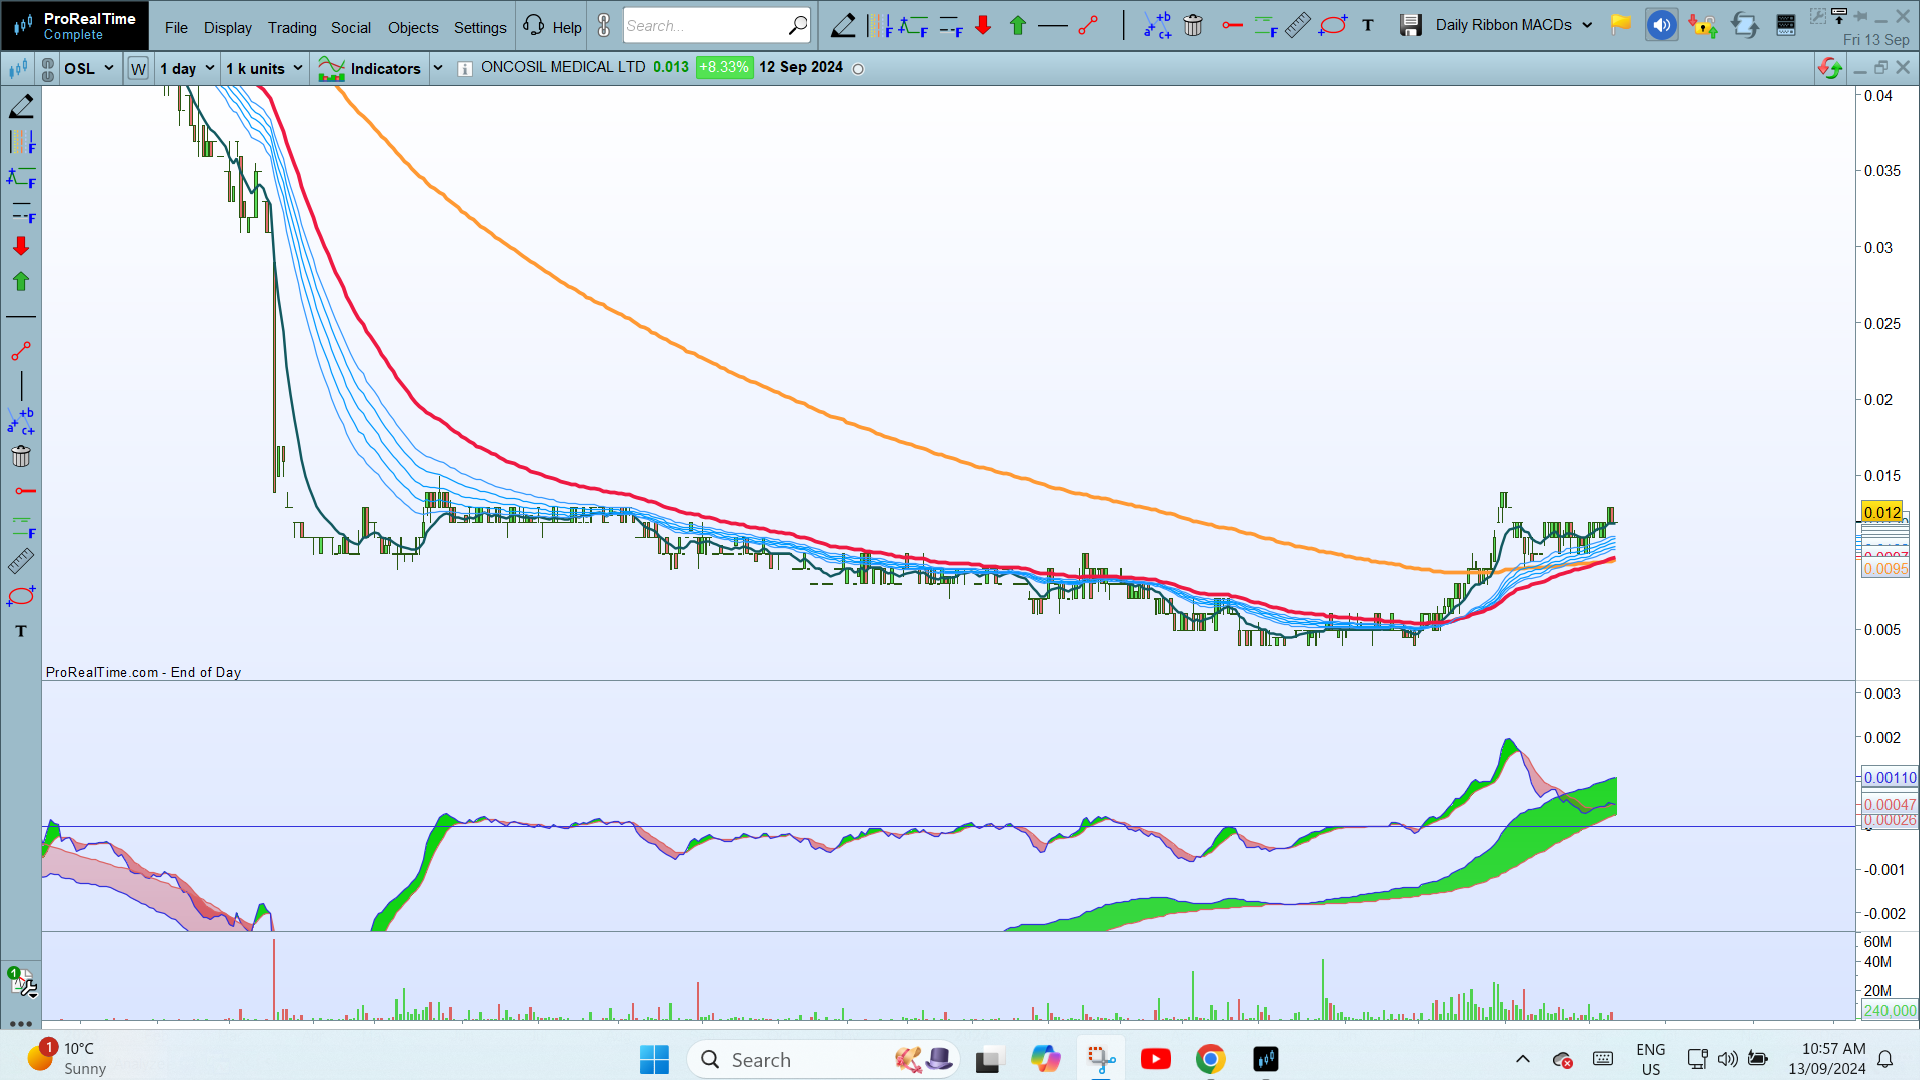The height and width of the screenshot is (1080, 1920).
Task: Show hidden icons in the system tray
Action: coord(1522,1059)
